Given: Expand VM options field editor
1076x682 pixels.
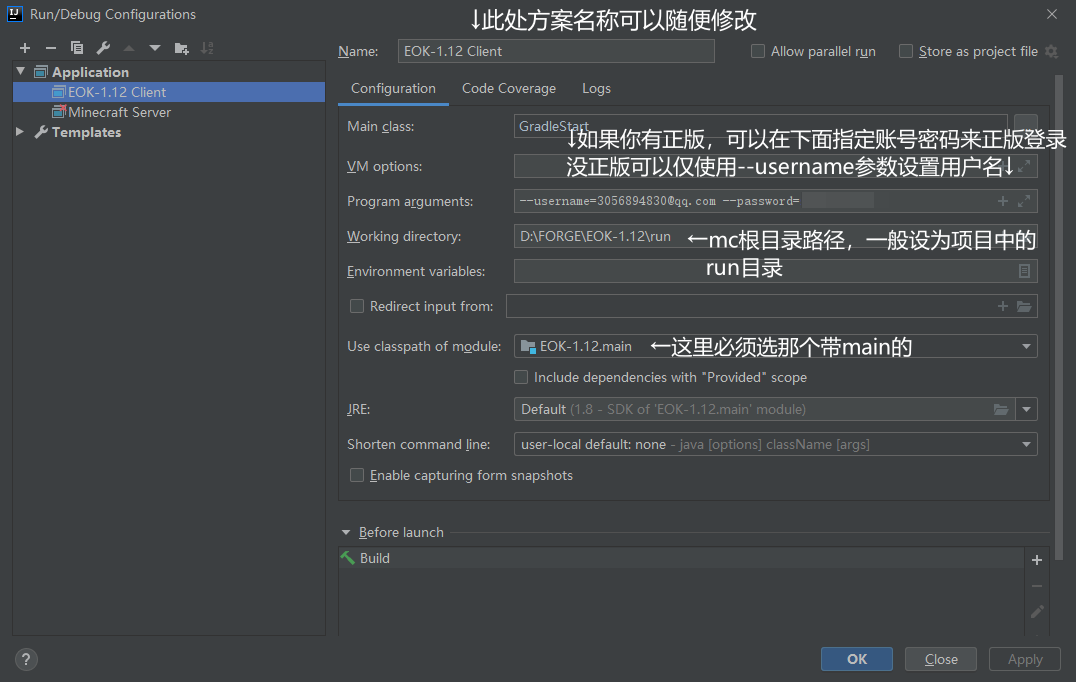Looking at the screenshot, I should [1024, 166].
